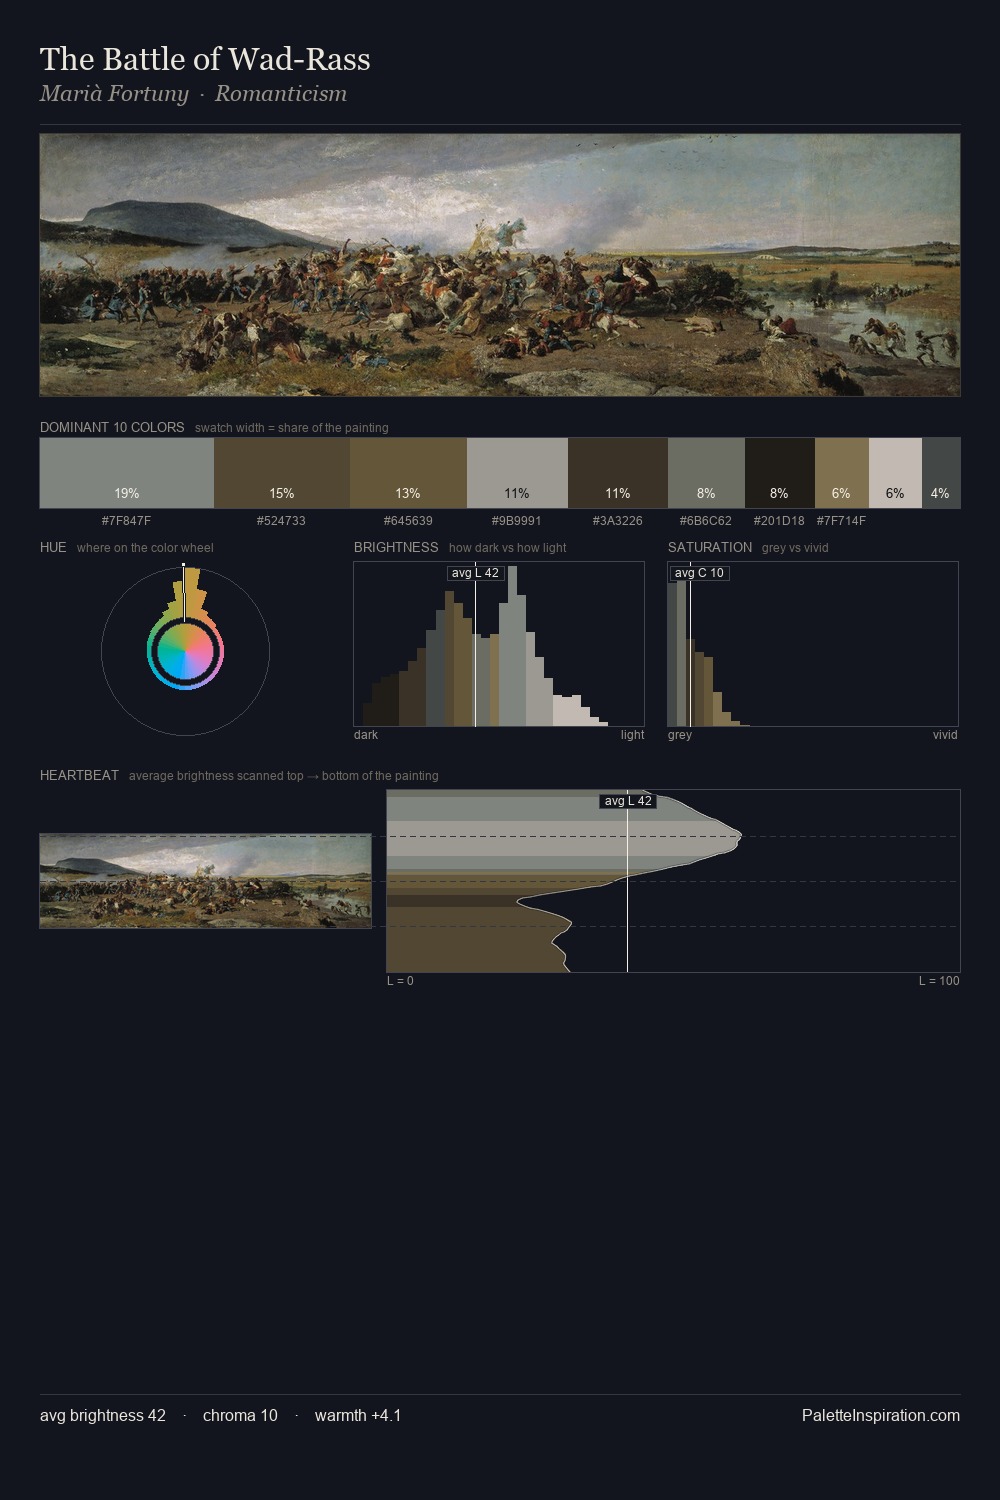Click the 'SATURATION' section heading
1000x1500 pixels.
[x=710, y=547]
